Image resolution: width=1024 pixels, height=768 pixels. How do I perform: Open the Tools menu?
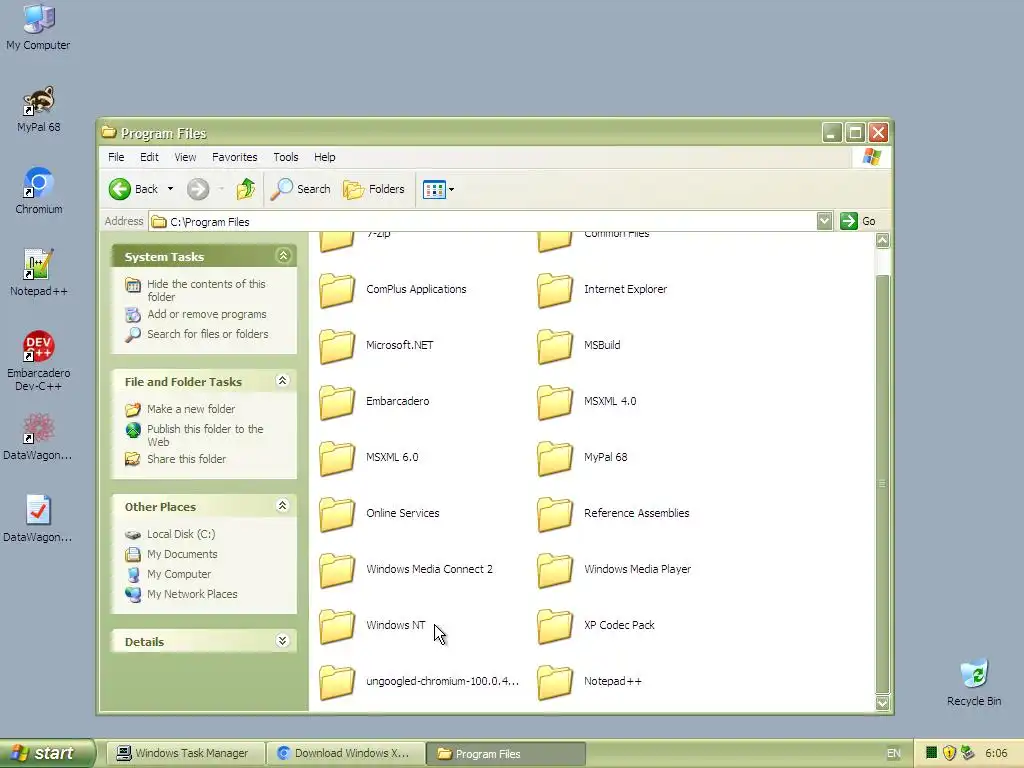pyautogui.click(x=285, y=157)
